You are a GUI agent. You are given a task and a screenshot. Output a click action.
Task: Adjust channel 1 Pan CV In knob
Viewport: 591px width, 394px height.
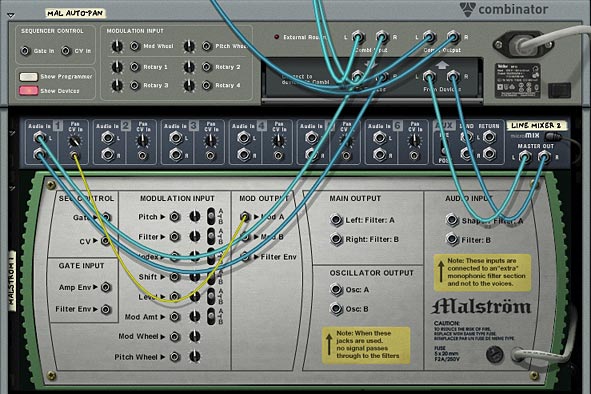74,141
